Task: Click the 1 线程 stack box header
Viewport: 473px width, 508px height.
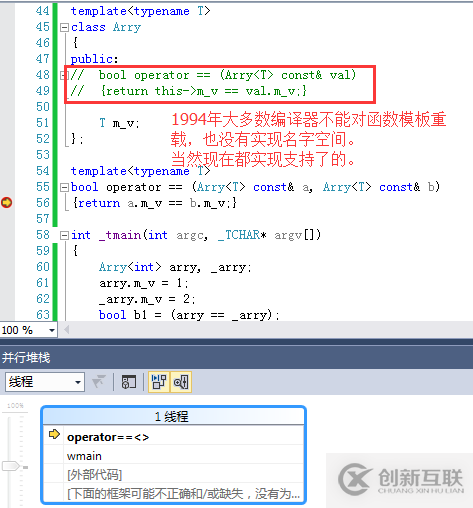Action: pos(173,416)
